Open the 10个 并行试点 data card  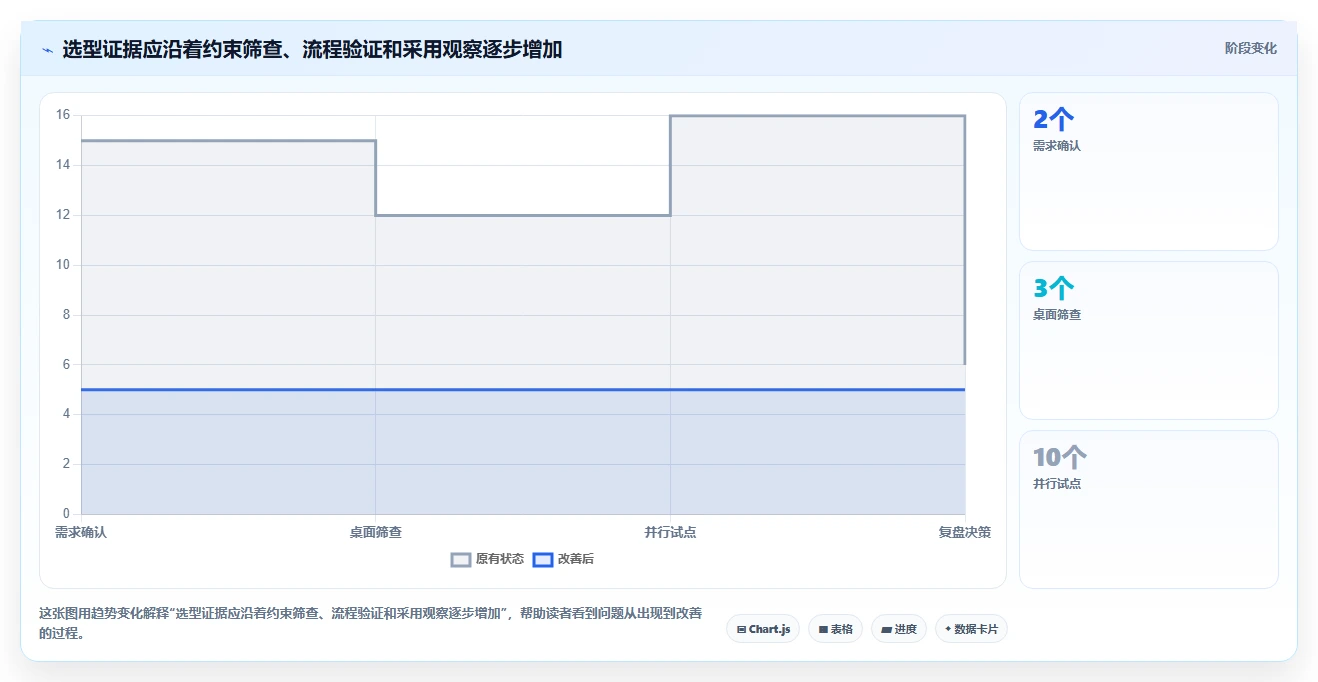pos(1148,509)
